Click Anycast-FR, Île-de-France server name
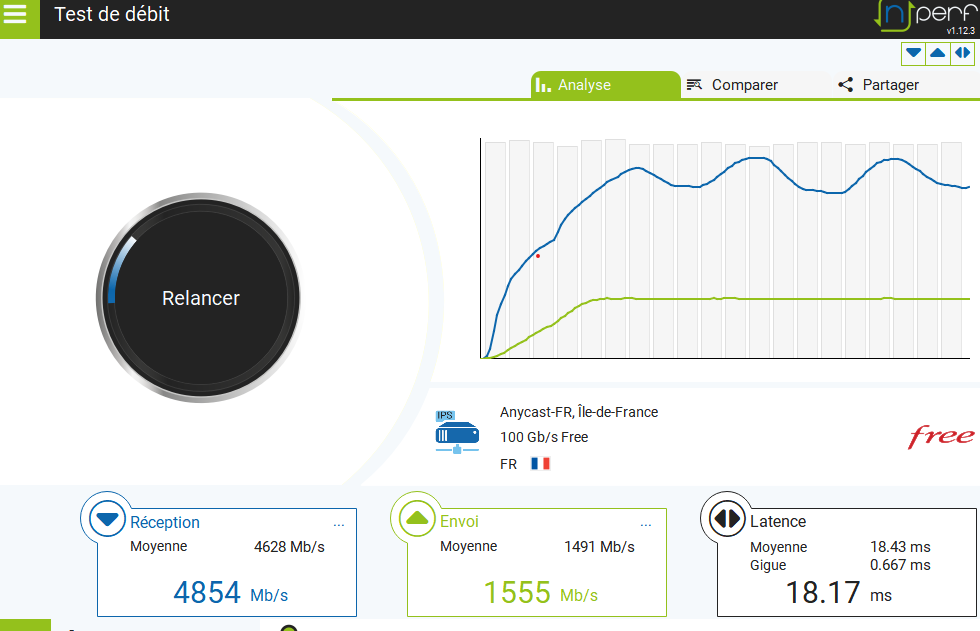 [578, 412]
